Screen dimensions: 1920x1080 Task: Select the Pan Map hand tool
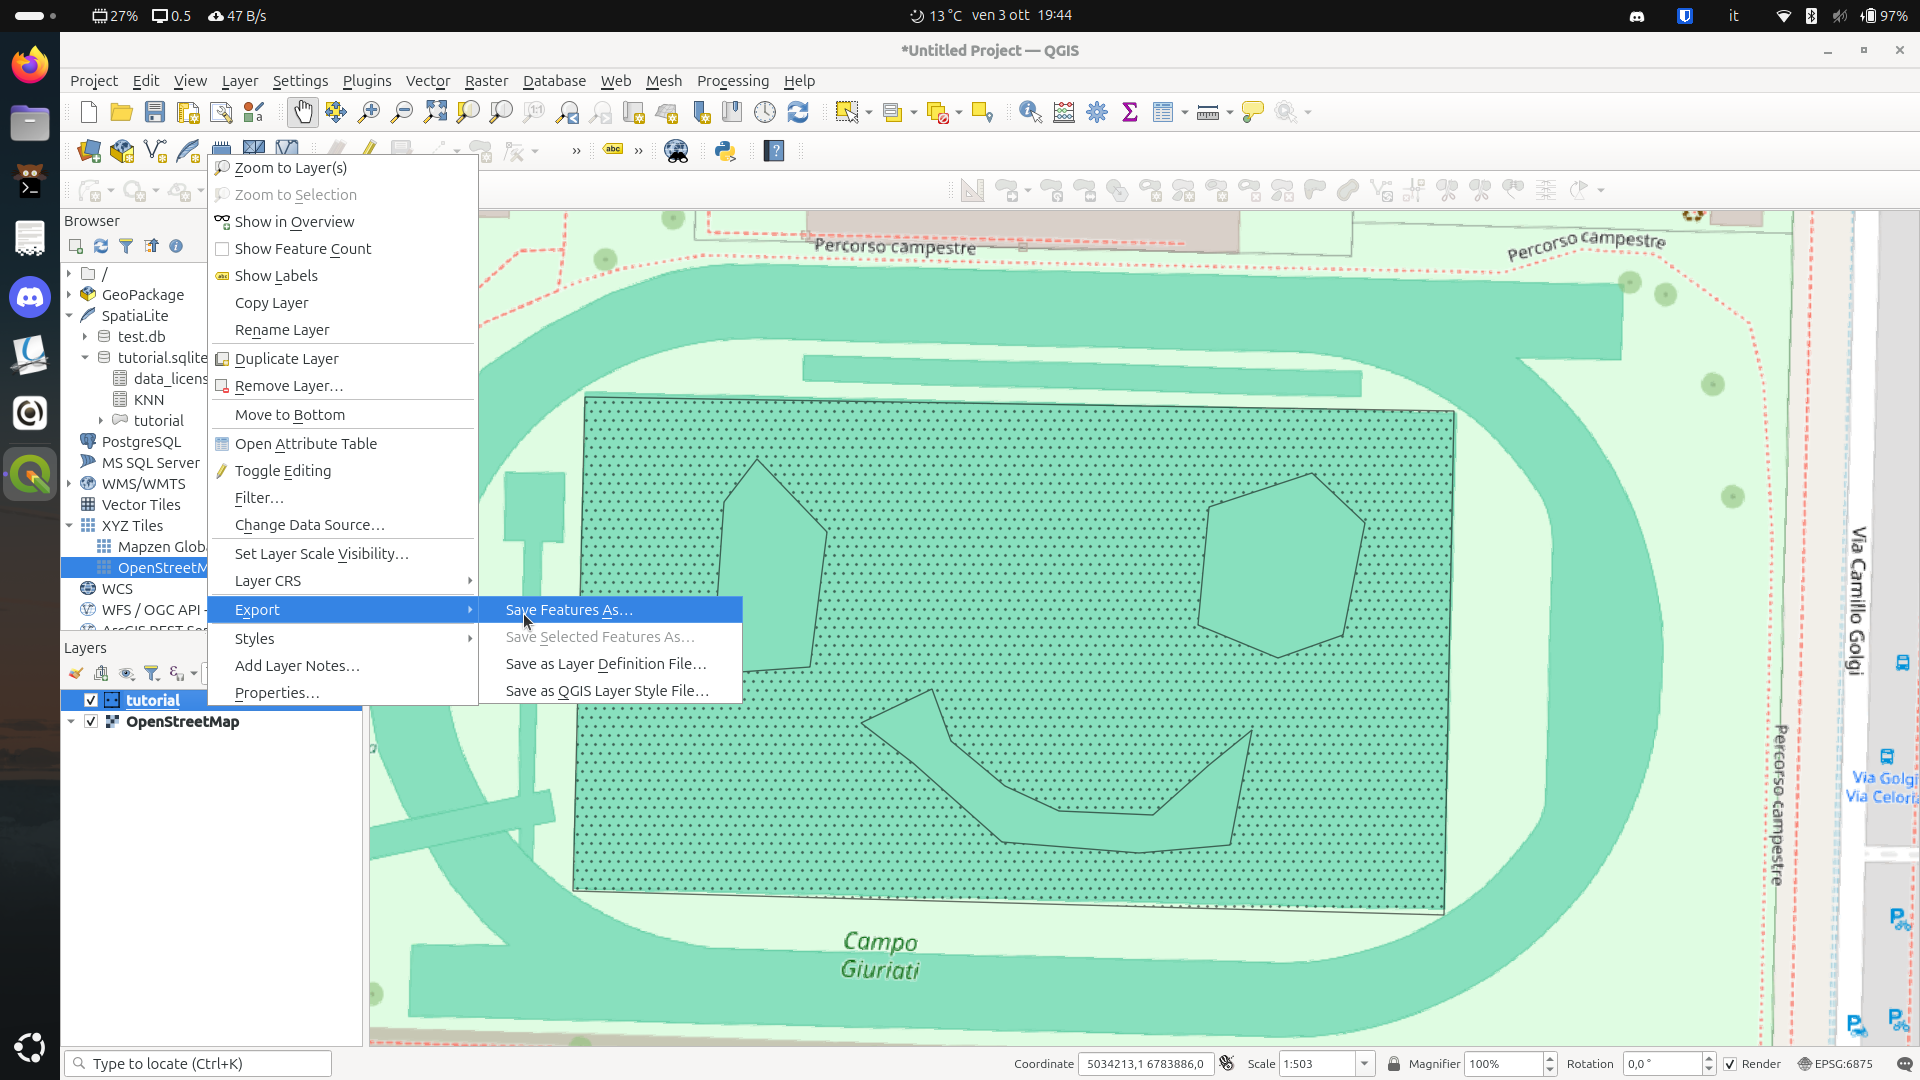click(x=302, y=112)
